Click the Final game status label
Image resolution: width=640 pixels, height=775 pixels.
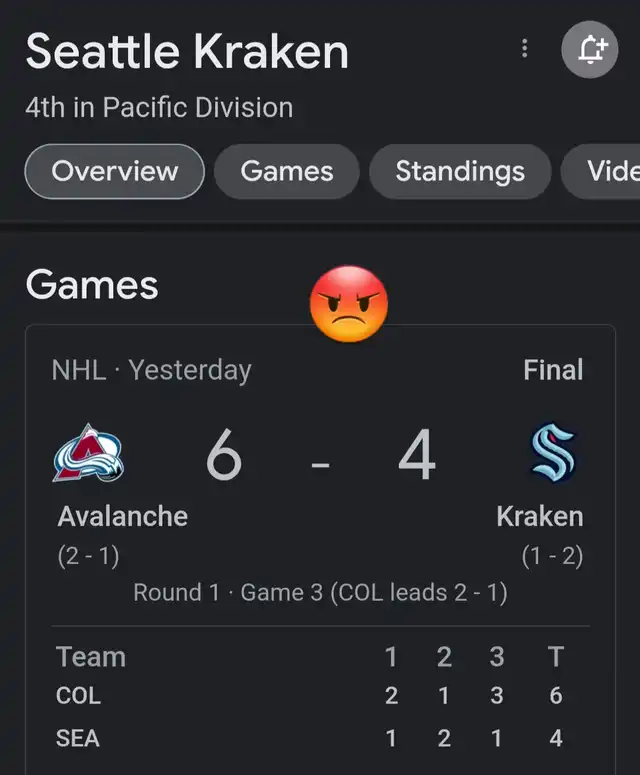tap(553, 370)
